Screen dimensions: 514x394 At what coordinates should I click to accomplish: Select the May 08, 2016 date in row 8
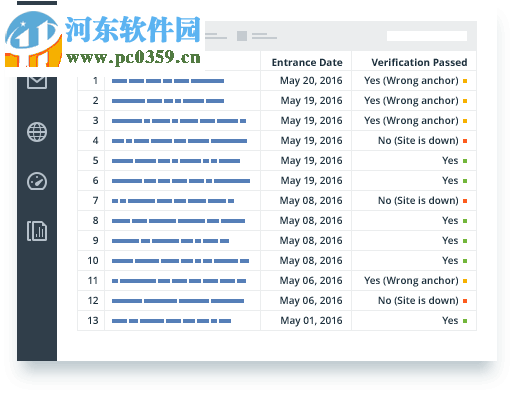pyautogui.click(x=311, y=221)
